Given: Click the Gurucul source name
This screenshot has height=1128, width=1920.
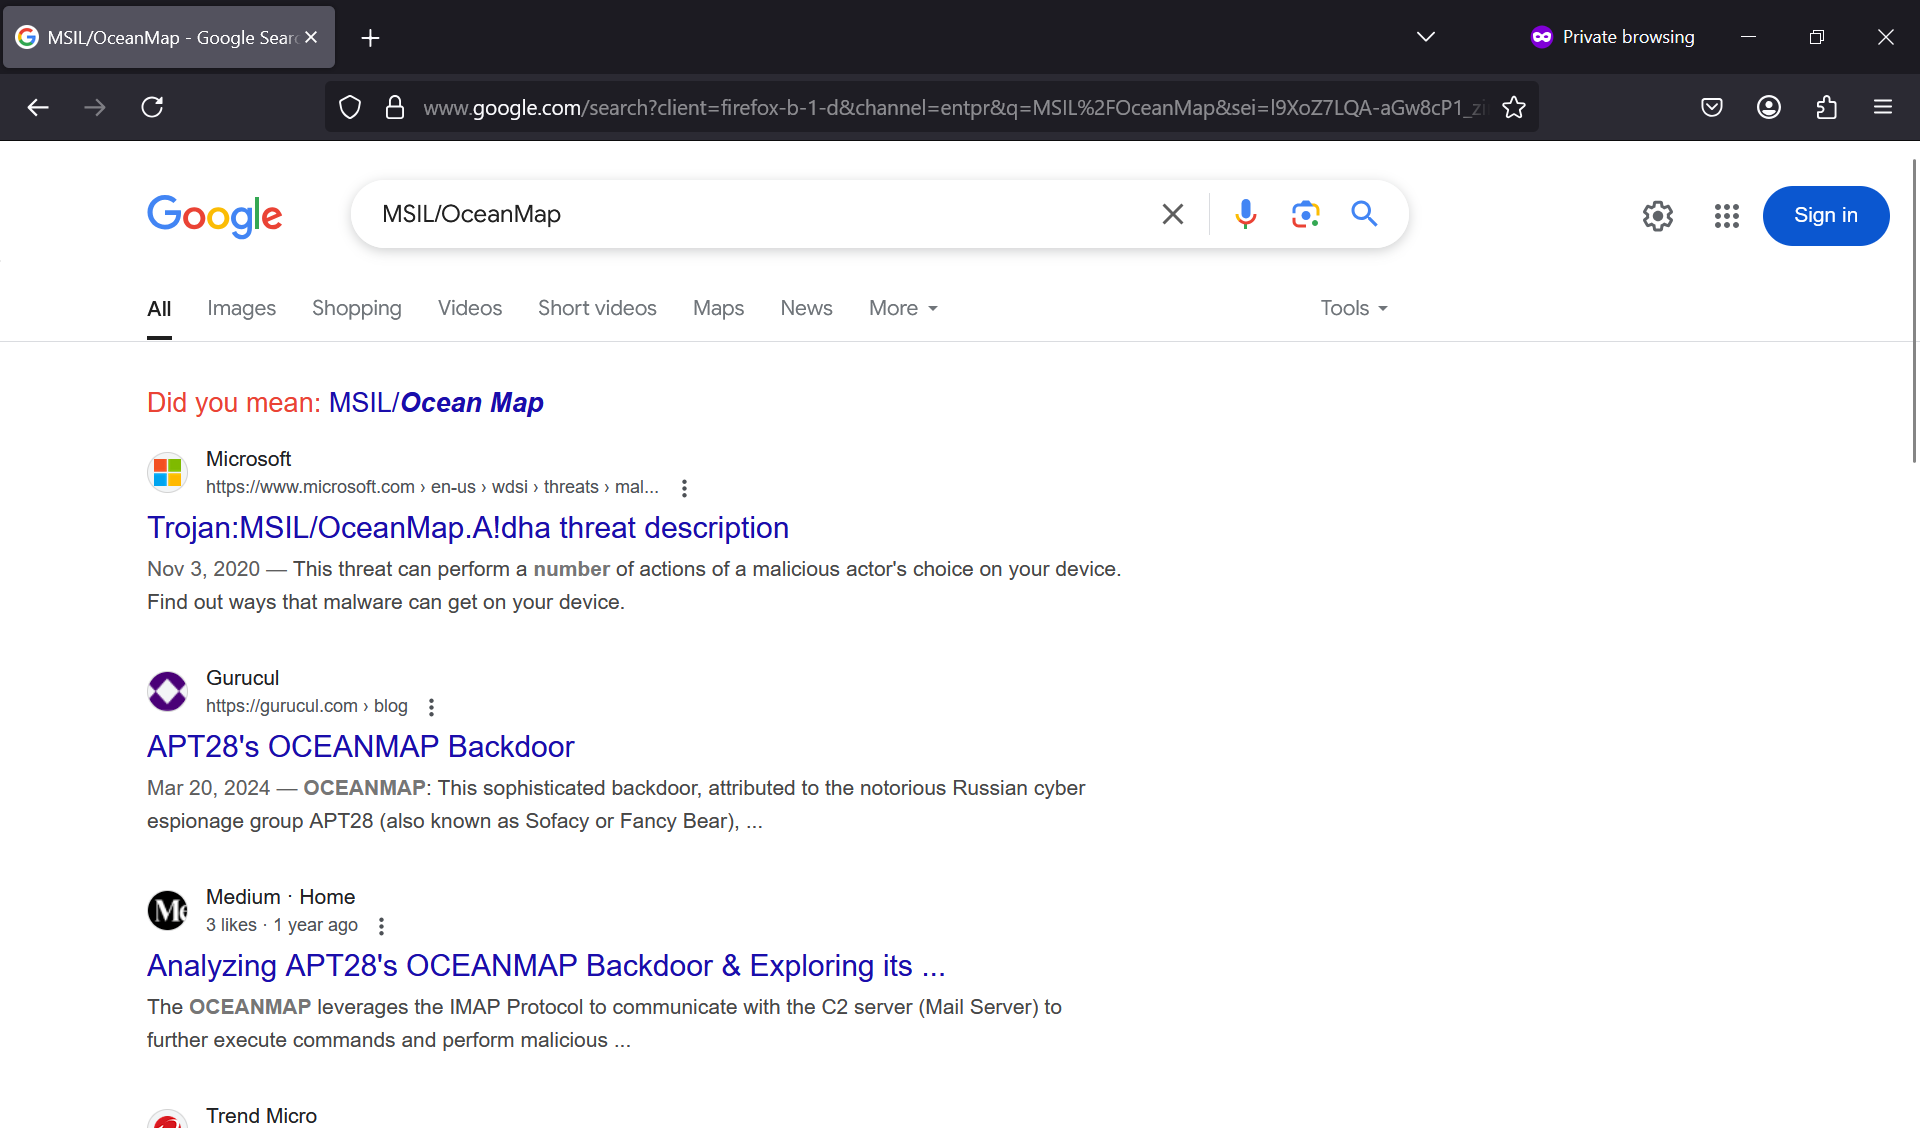Looking at the screenshot, I should click(242, 678).
